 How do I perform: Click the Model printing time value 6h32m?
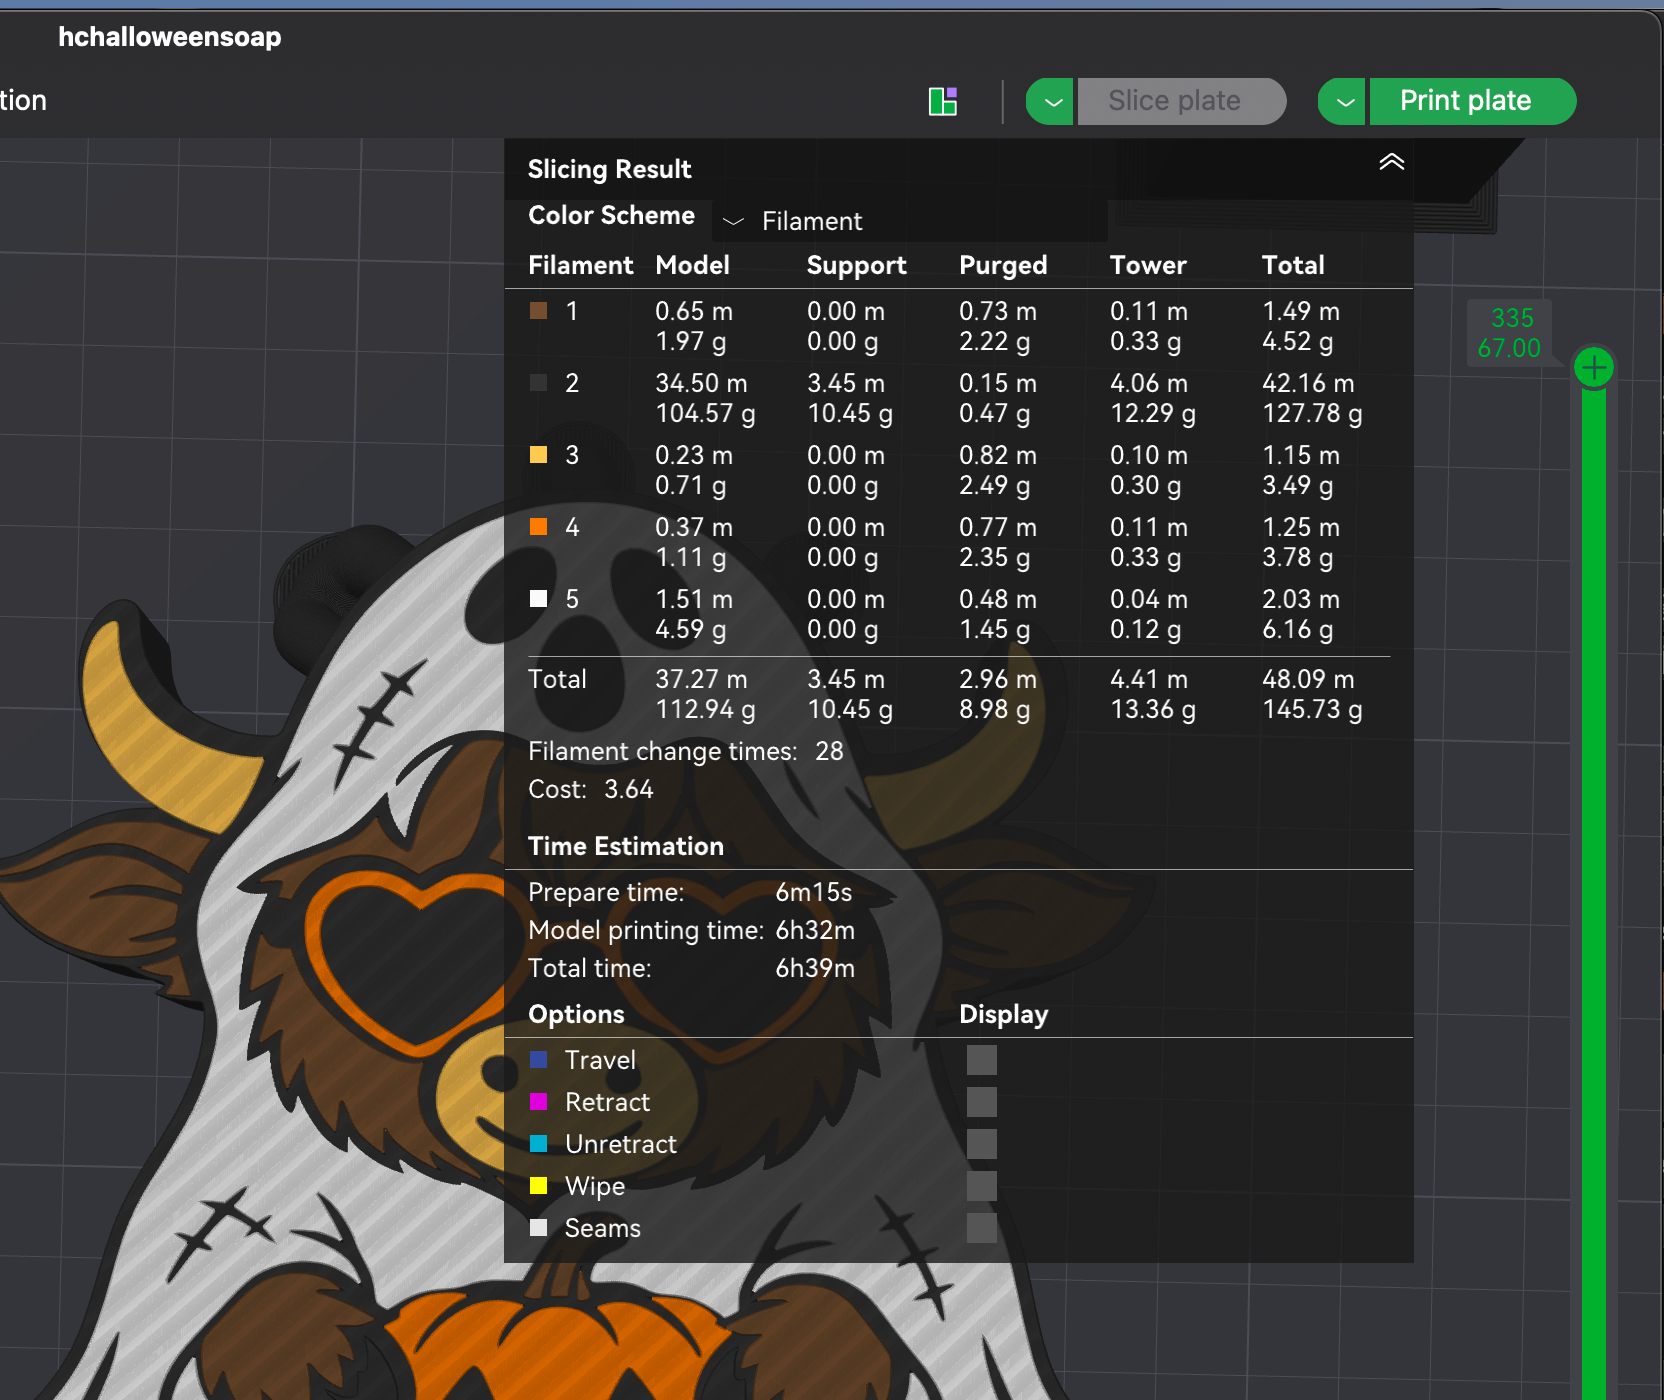click(815, 930)
